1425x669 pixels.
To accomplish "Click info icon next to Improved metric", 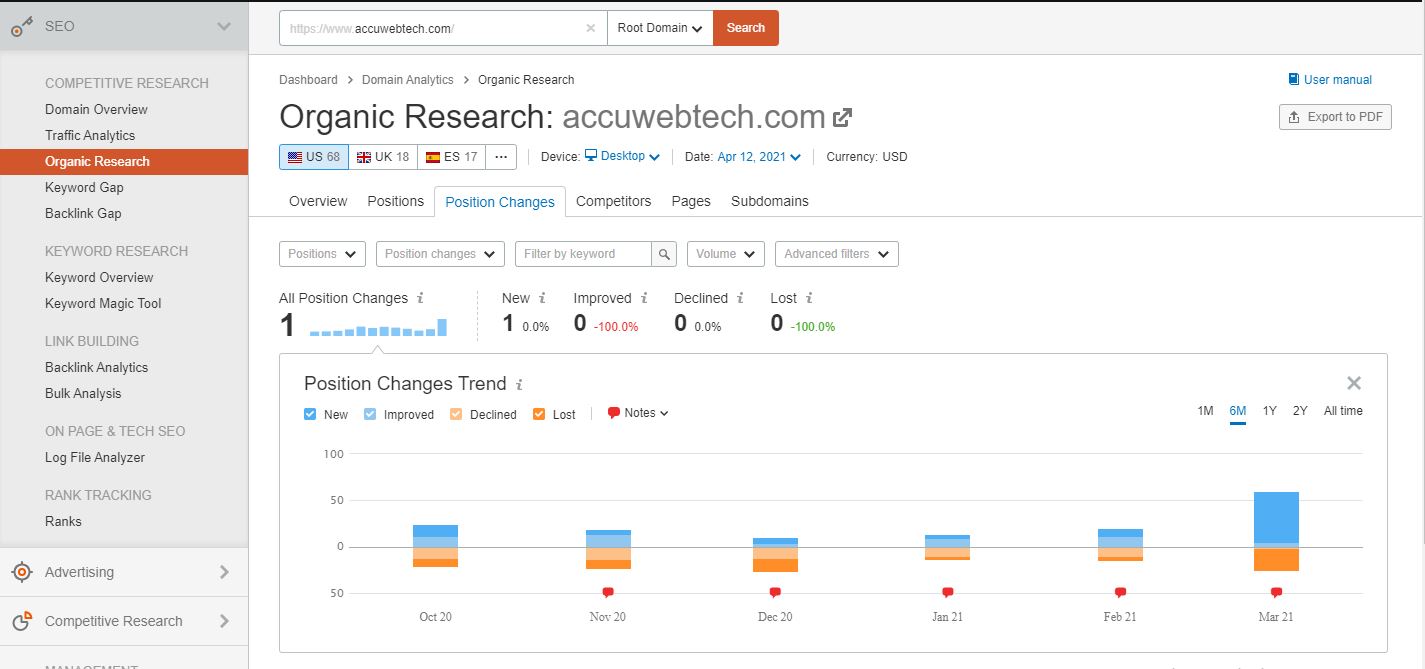I will click(644, 298).
